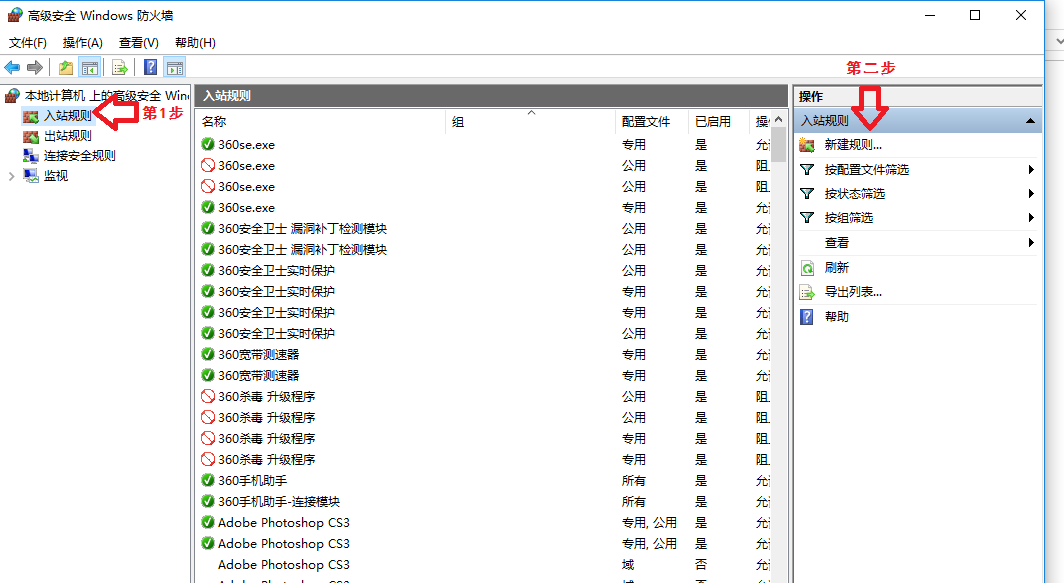Click the 连接安全规则 computers icon in tree

(x=31, y=155)
